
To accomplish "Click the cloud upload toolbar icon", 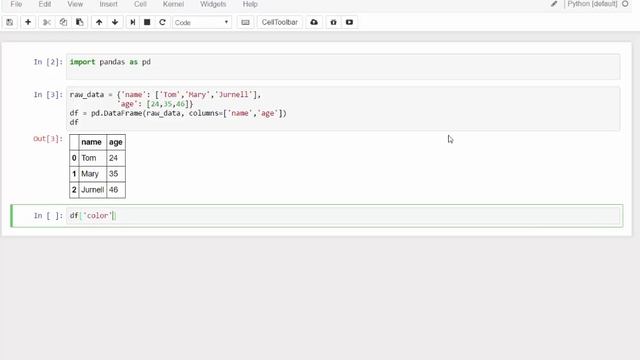I will pyautogui.click(x=314, y=22).
